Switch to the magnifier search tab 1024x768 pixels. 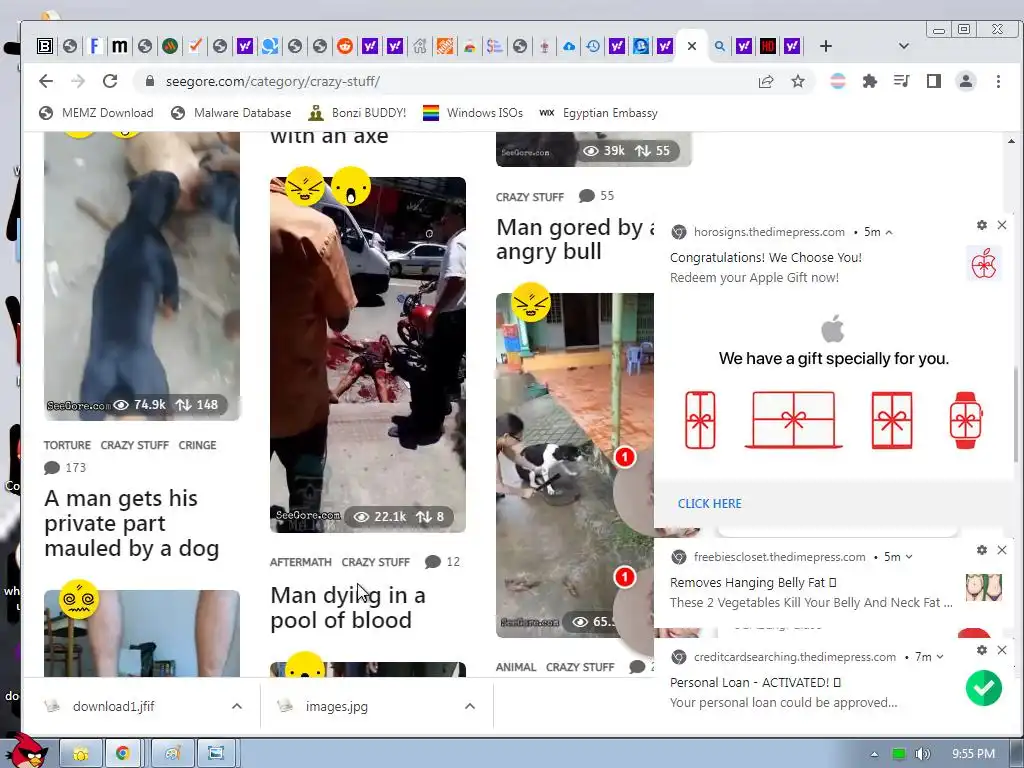coord(719,46)
